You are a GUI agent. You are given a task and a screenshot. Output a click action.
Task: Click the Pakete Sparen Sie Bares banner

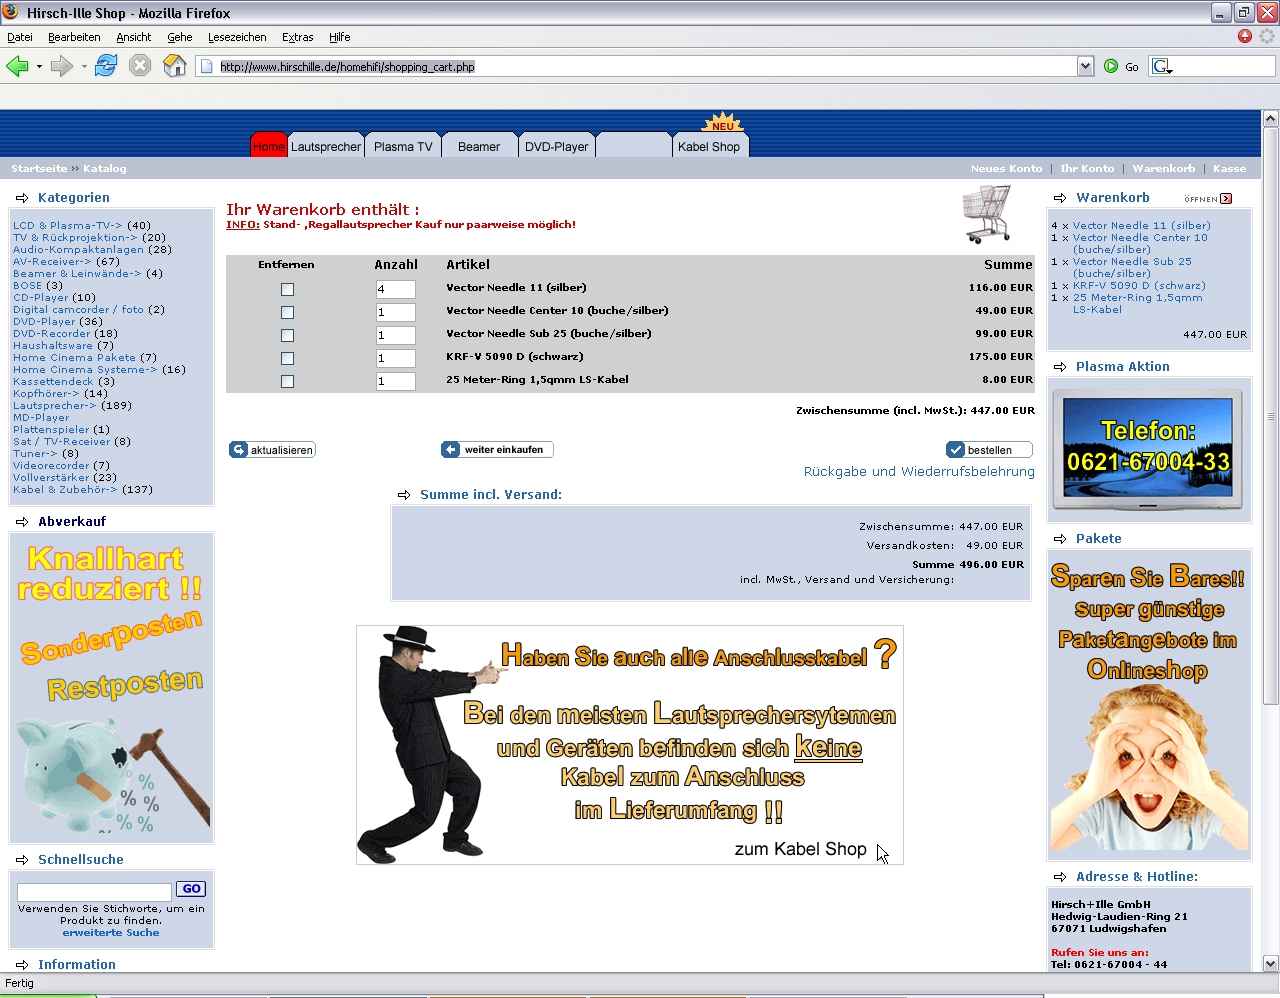click(1149, 705)
